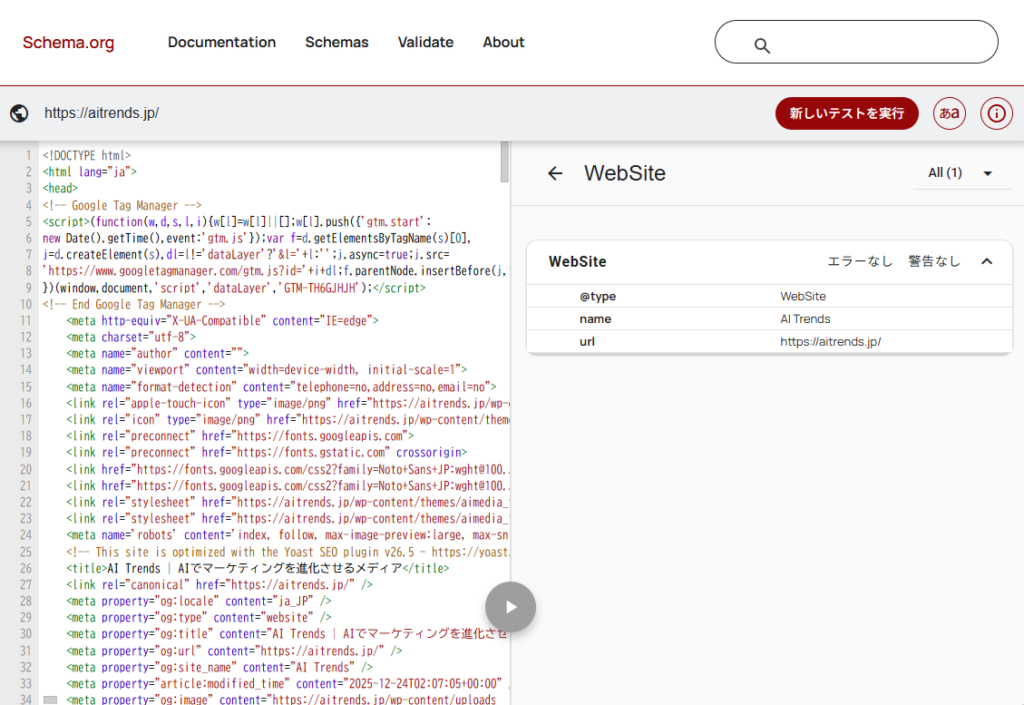Click the globe icon beside the URL
Image resolution: width=1024 pixels, height=705 pixels.
pos(19,113)
